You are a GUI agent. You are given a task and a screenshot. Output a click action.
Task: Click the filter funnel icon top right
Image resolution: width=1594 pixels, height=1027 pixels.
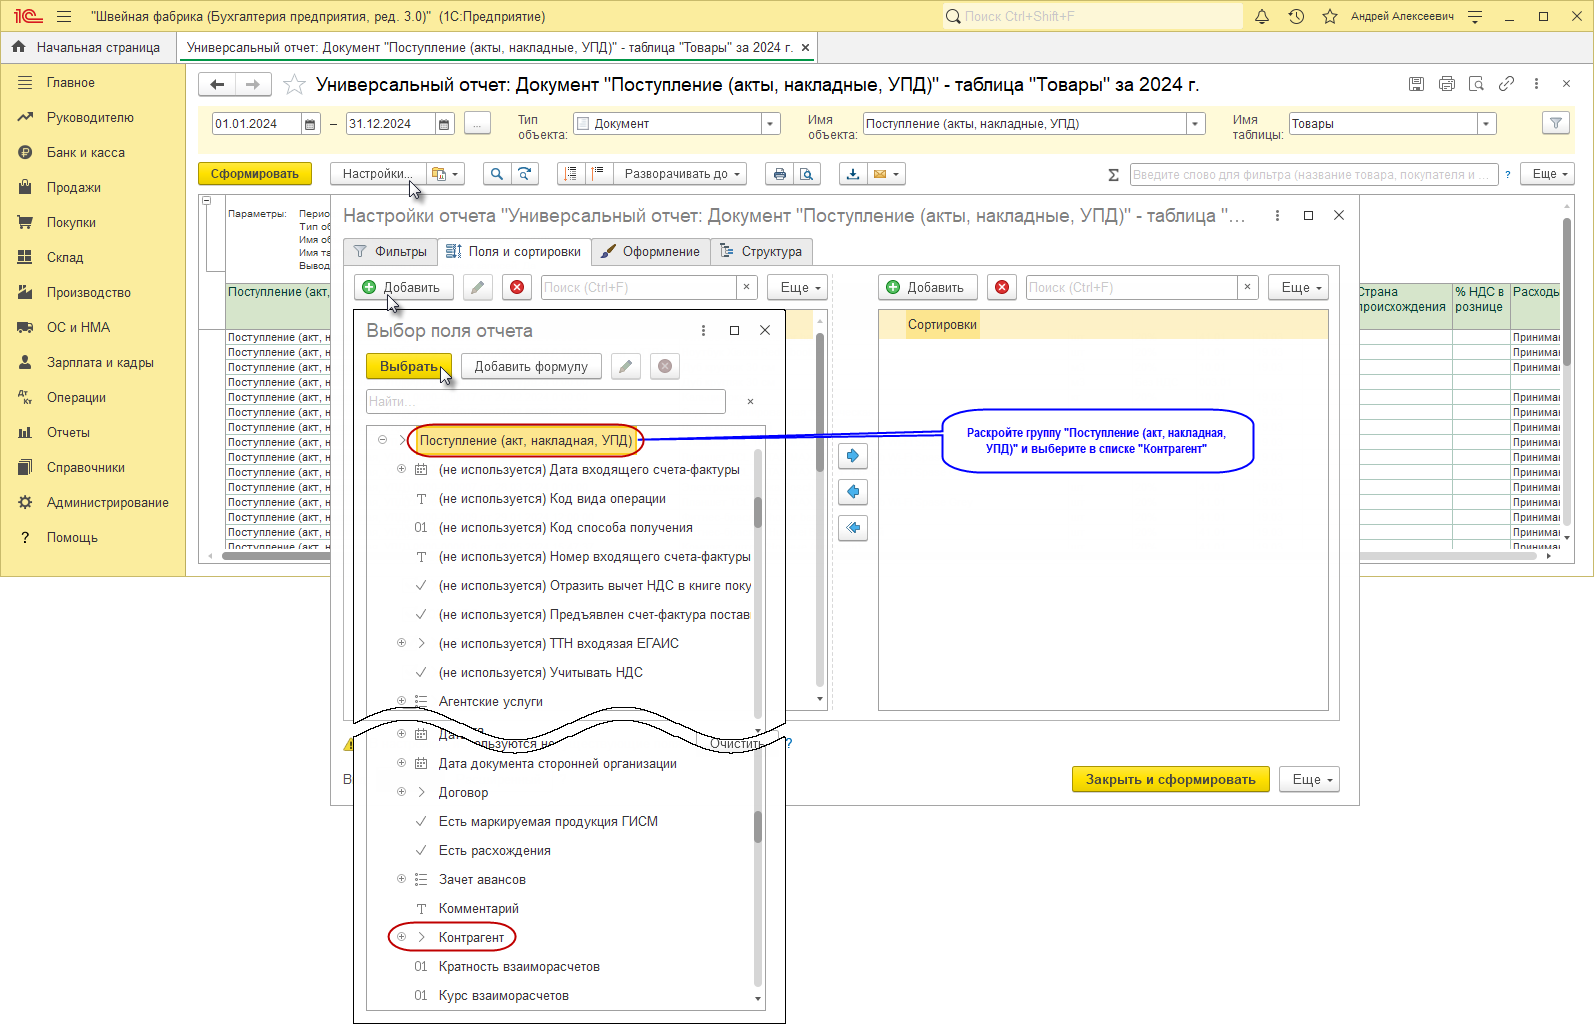pyautogui.click(x=1556, y=123)
